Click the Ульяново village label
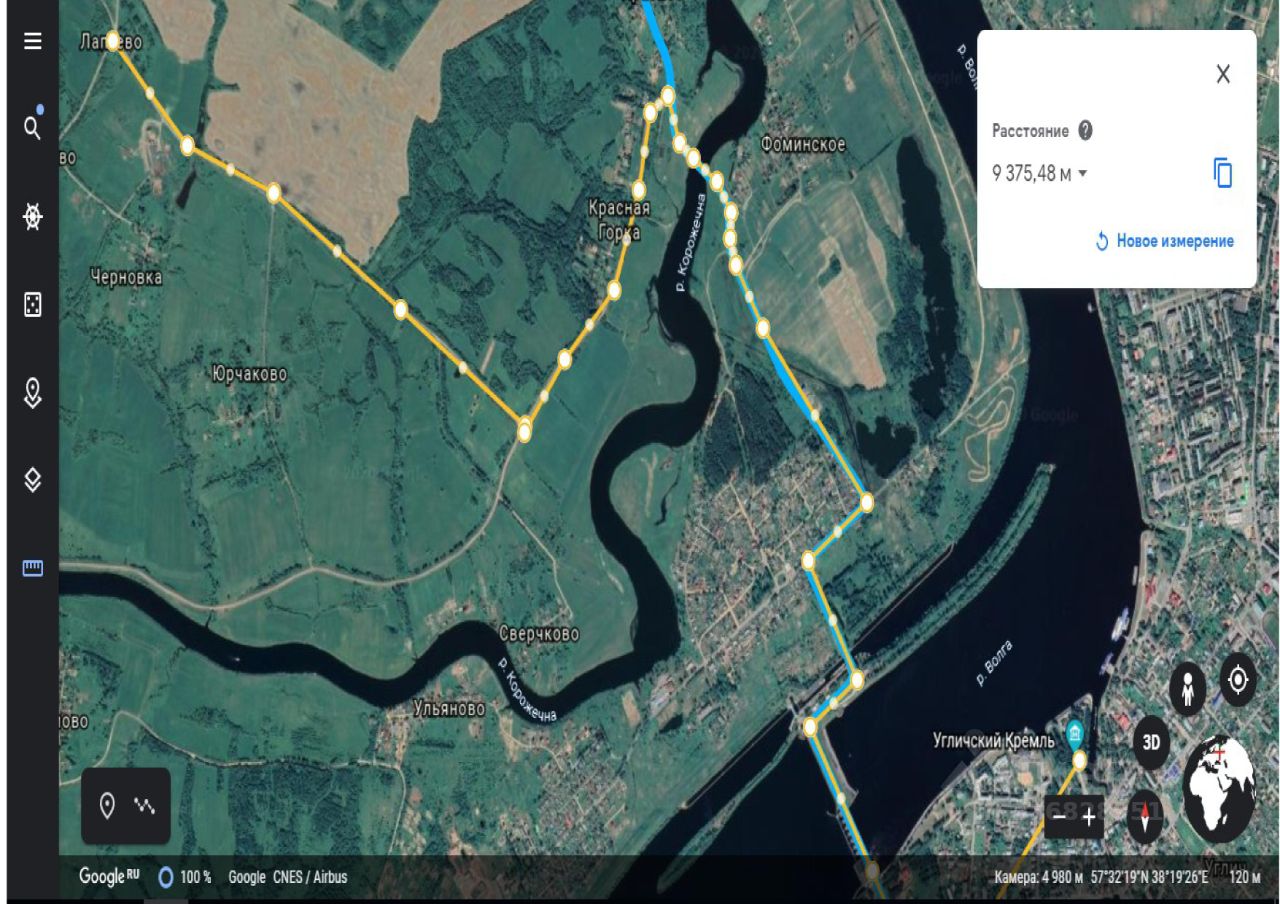This screenshot has width=1280, height=904. click(x=449, y=709)
